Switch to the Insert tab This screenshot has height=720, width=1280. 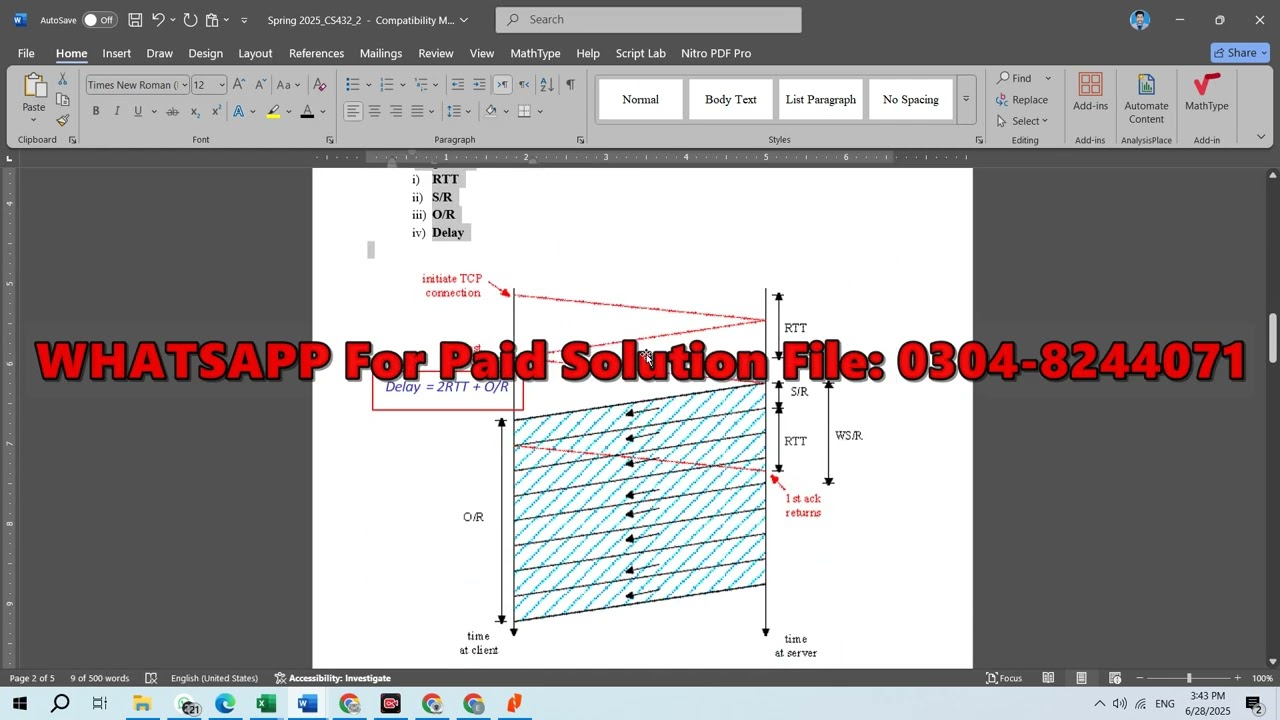click(117, 53)
